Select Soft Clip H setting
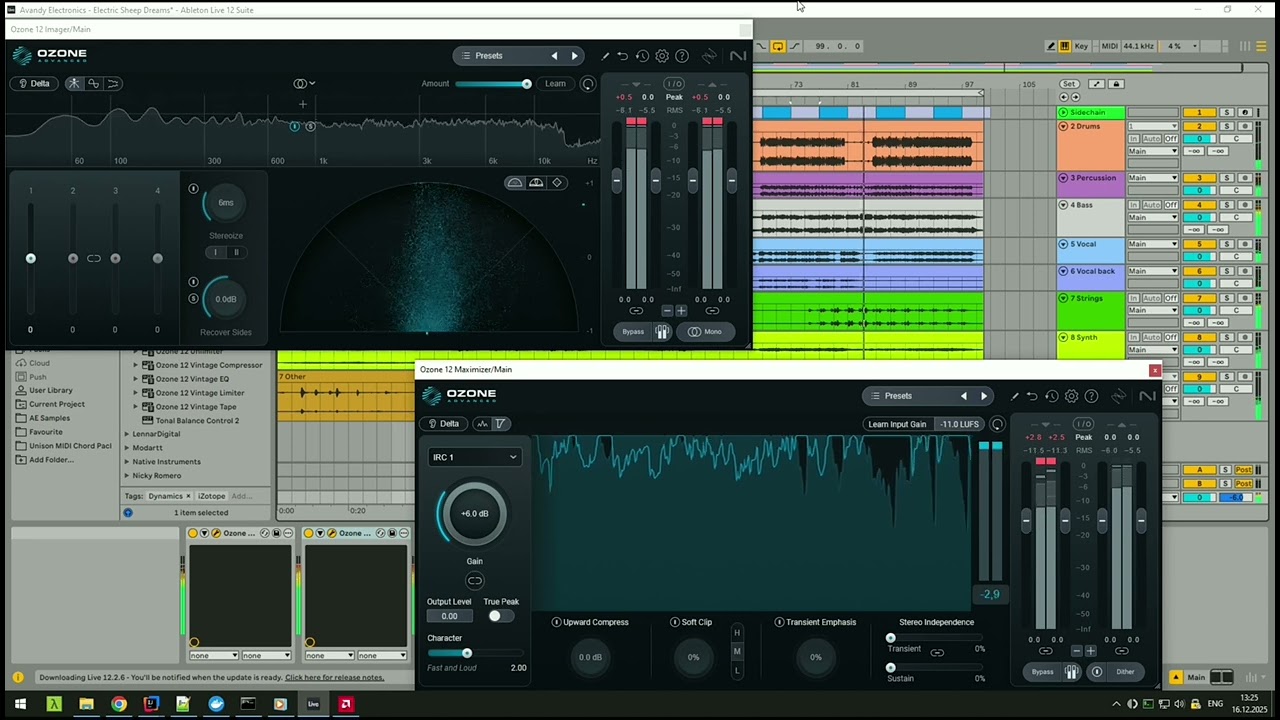The image size is (1280, 720). 737,633
